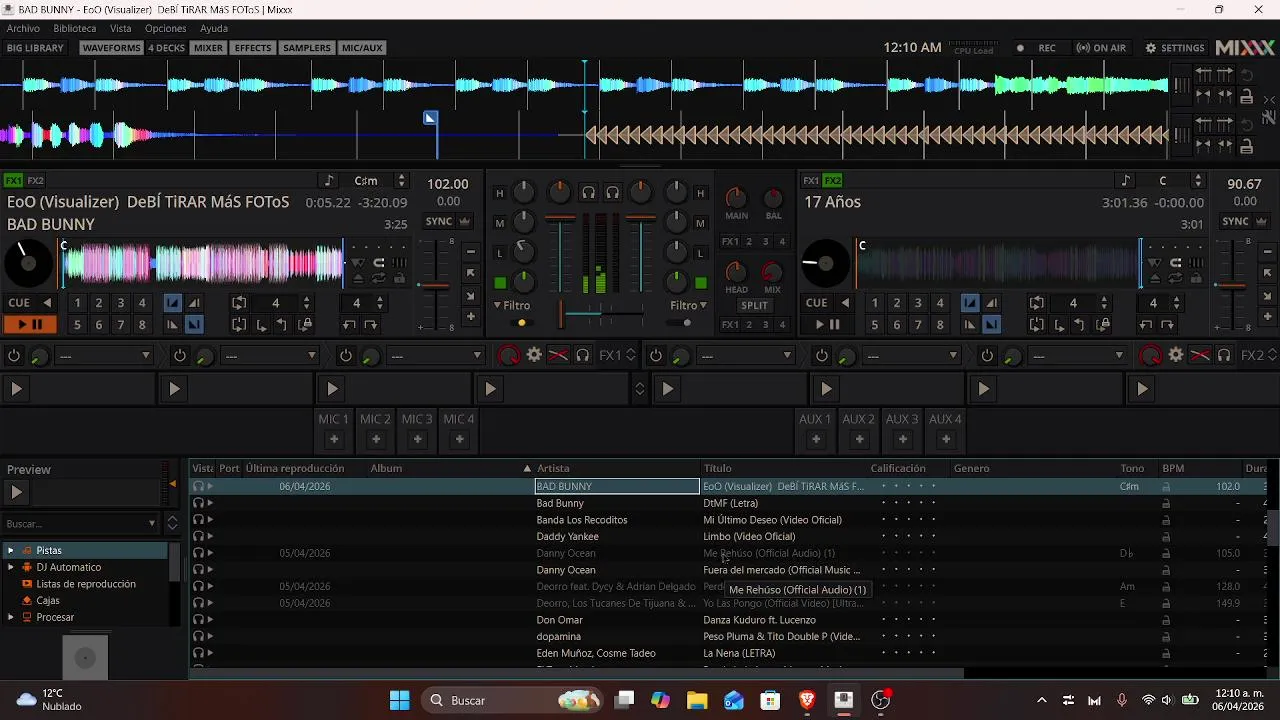
Task: Toggle low EQ kill L on right channel
Action: pyautogui.click(x=701, y=253)
